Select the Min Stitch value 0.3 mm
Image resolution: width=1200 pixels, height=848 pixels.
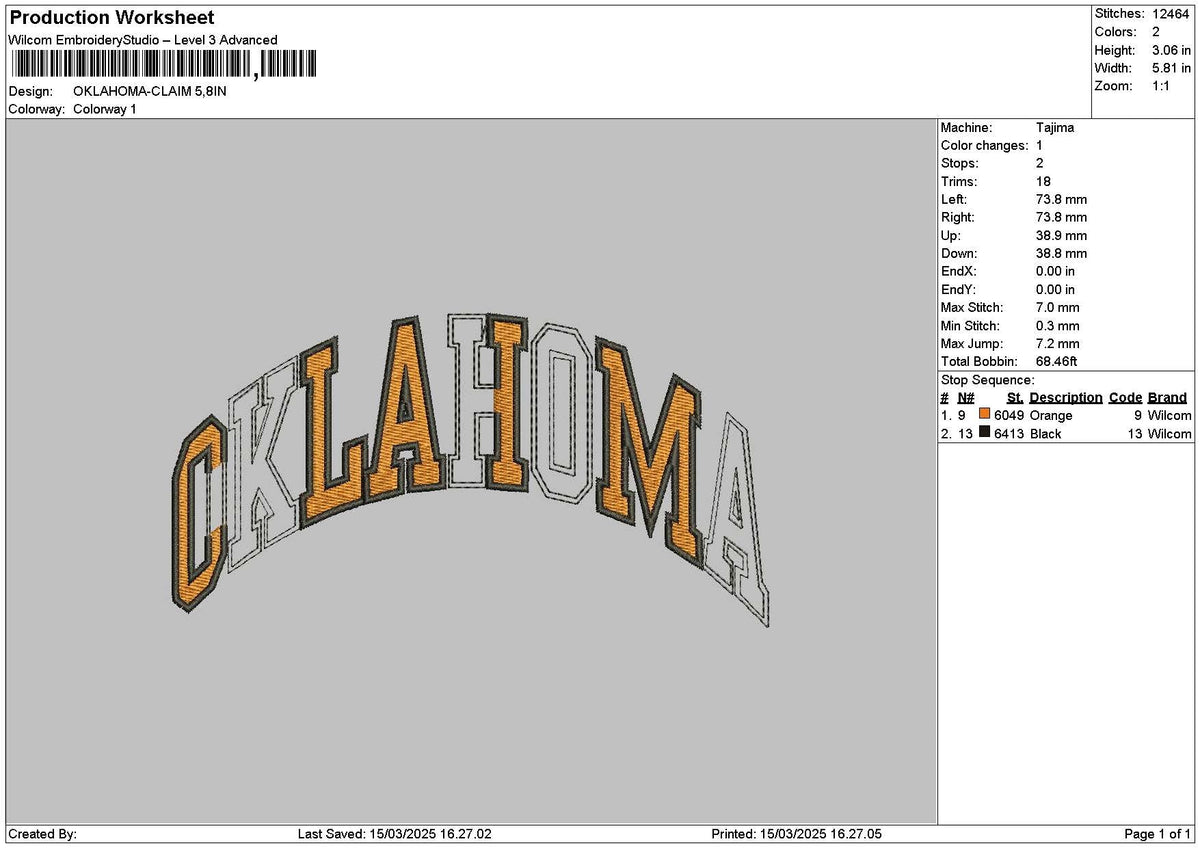[1058, 326]
